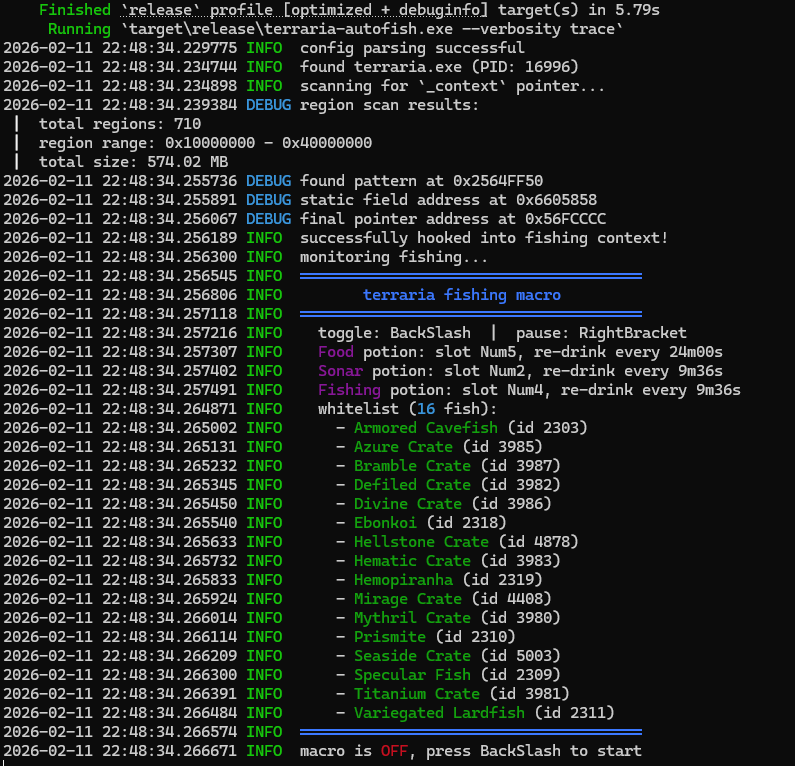Viewport: 795px width, 766px height.
Task: Select 'Azure Crate' whitelist entry
Action: (403, 447)
